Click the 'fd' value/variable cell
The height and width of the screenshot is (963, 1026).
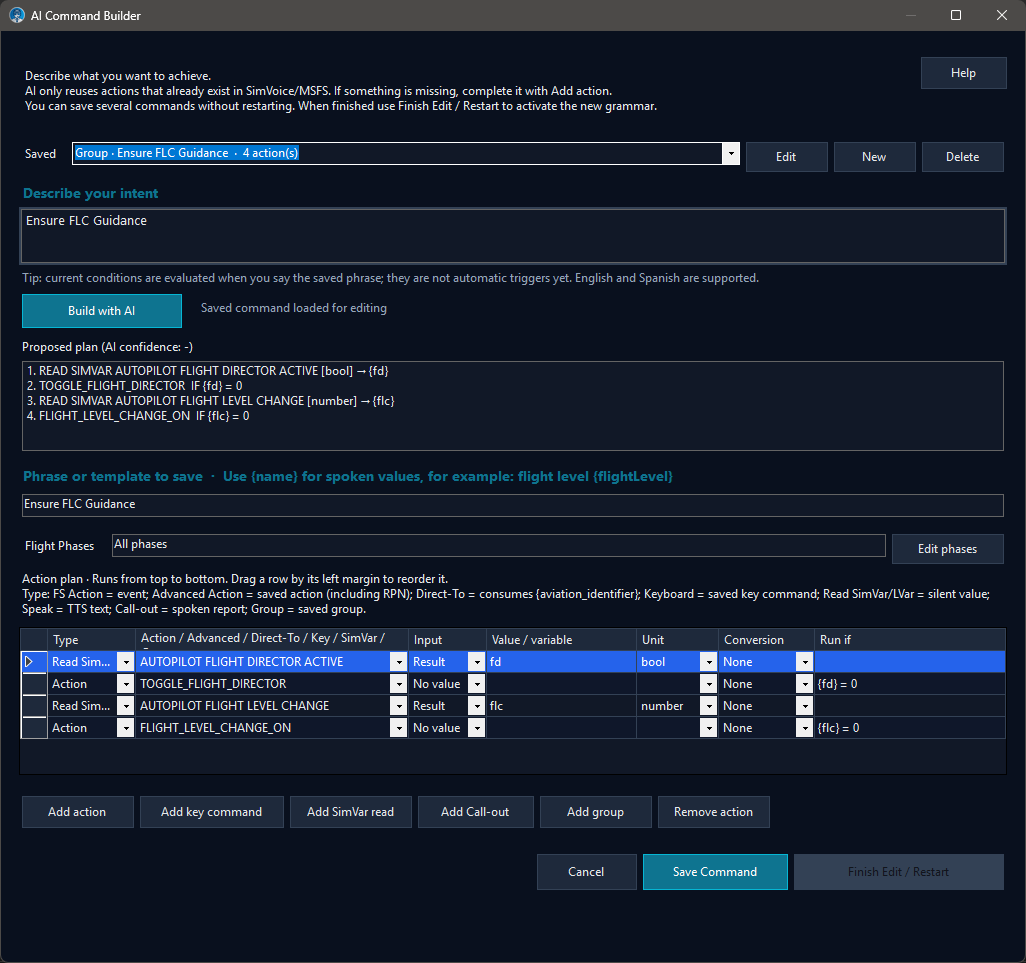point(561,662)
